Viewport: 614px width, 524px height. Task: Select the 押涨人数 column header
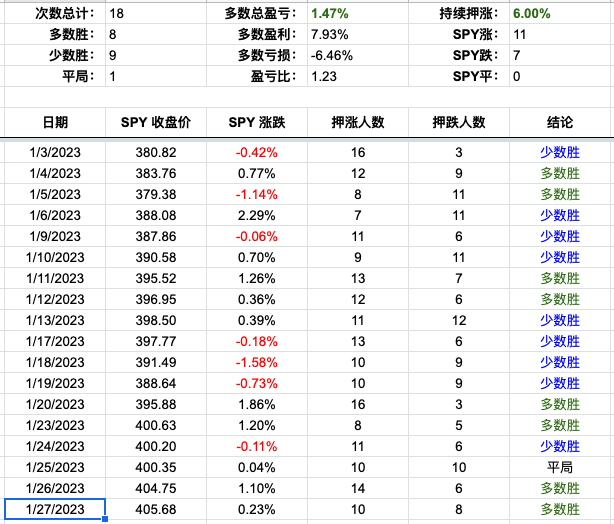tap(358, 122)
